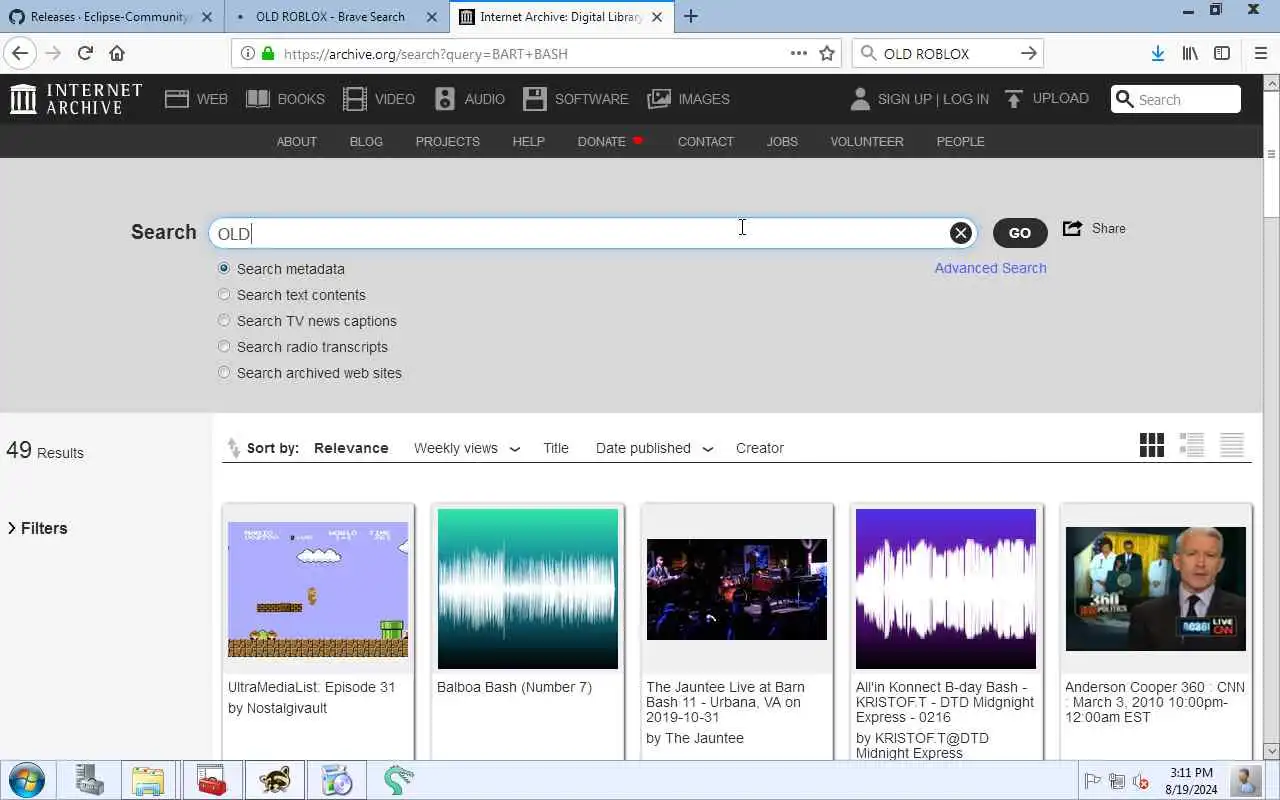Select Search text contents radio button

coord(224,294)
